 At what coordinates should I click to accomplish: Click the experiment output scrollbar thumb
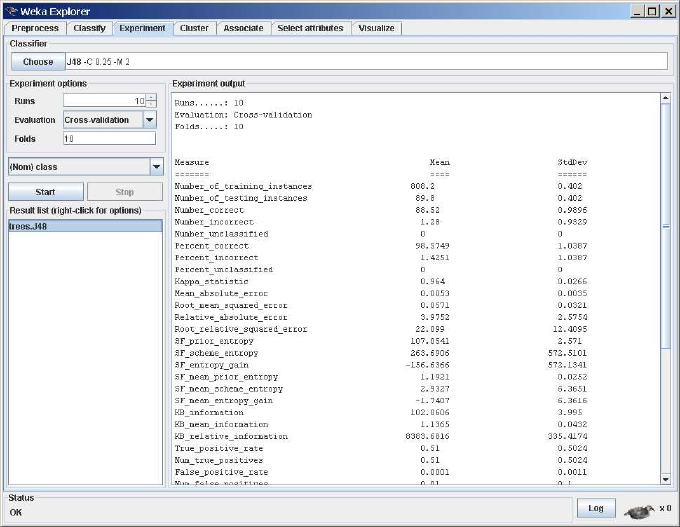666,226
